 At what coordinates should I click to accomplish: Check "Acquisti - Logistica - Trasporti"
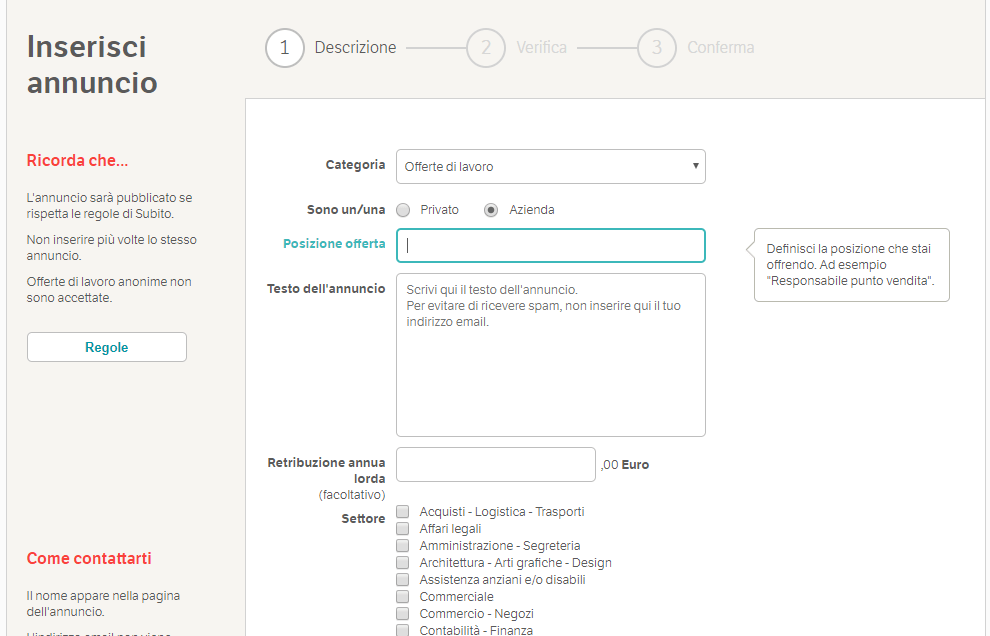tap(403, 511)
